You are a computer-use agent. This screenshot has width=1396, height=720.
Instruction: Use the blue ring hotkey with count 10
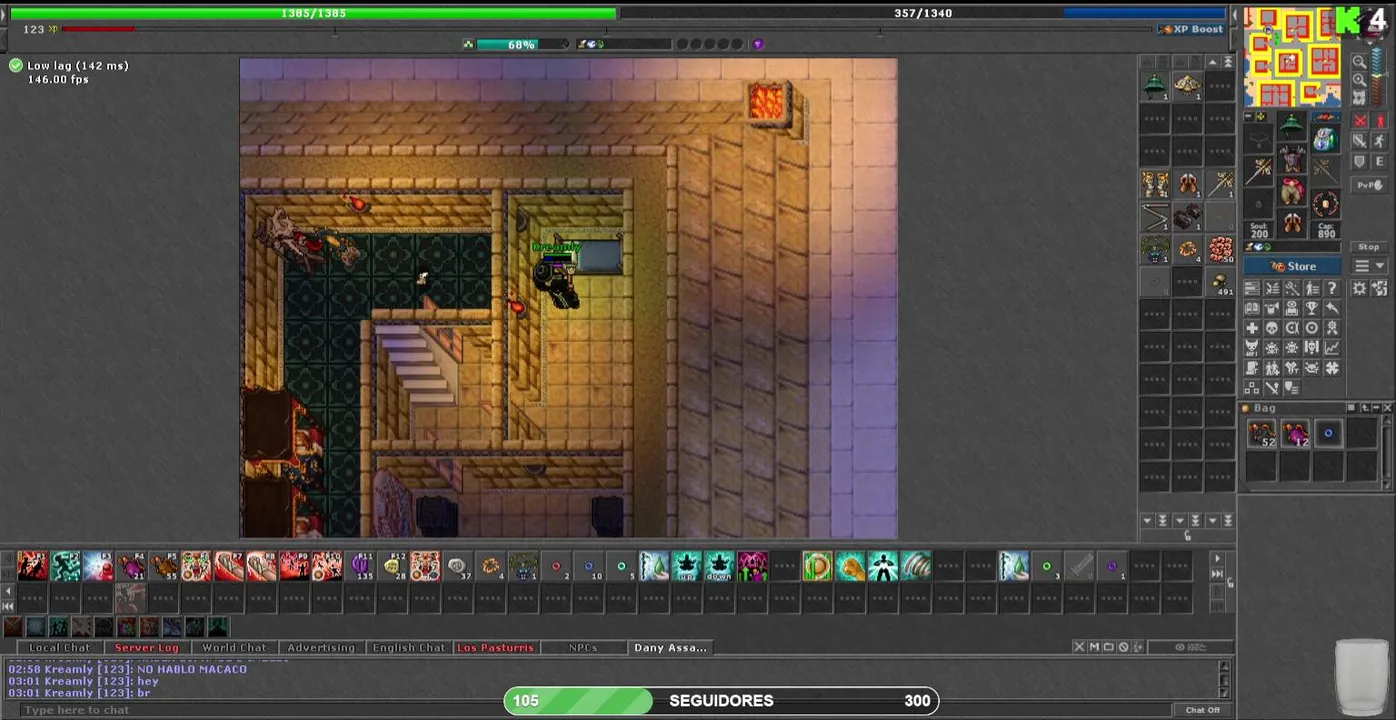pyautogui.click(x=588, y=566)
